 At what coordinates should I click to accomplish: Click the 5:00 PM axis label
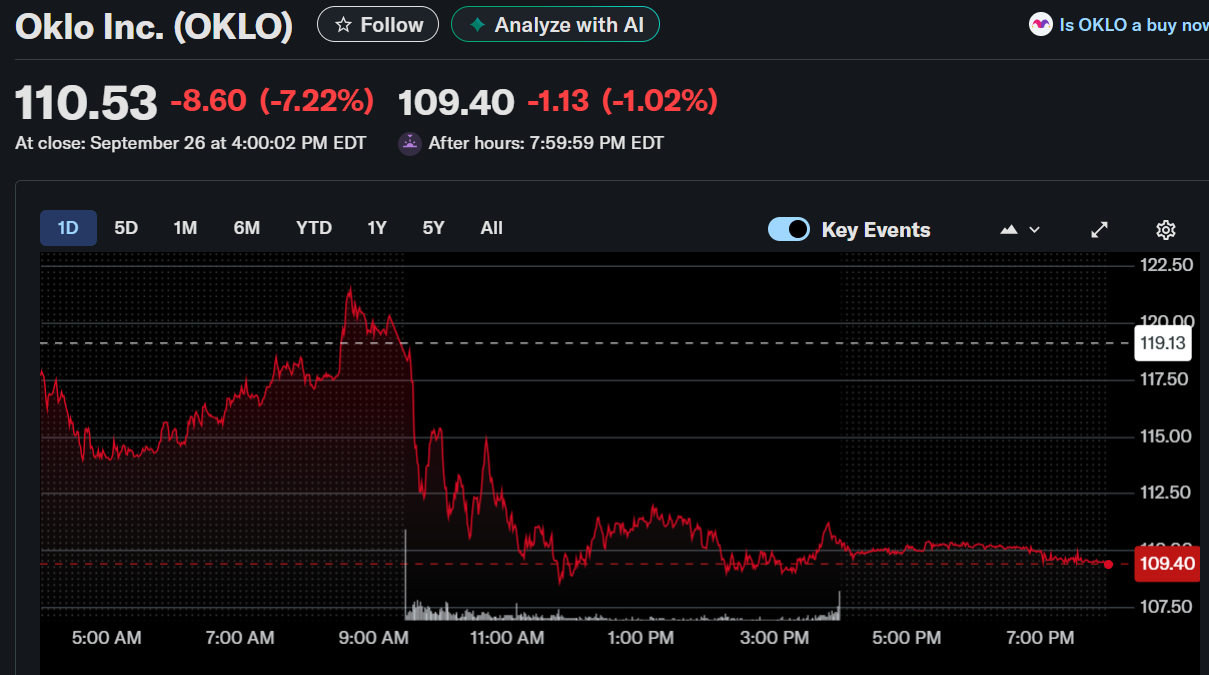tap(906, 638)
